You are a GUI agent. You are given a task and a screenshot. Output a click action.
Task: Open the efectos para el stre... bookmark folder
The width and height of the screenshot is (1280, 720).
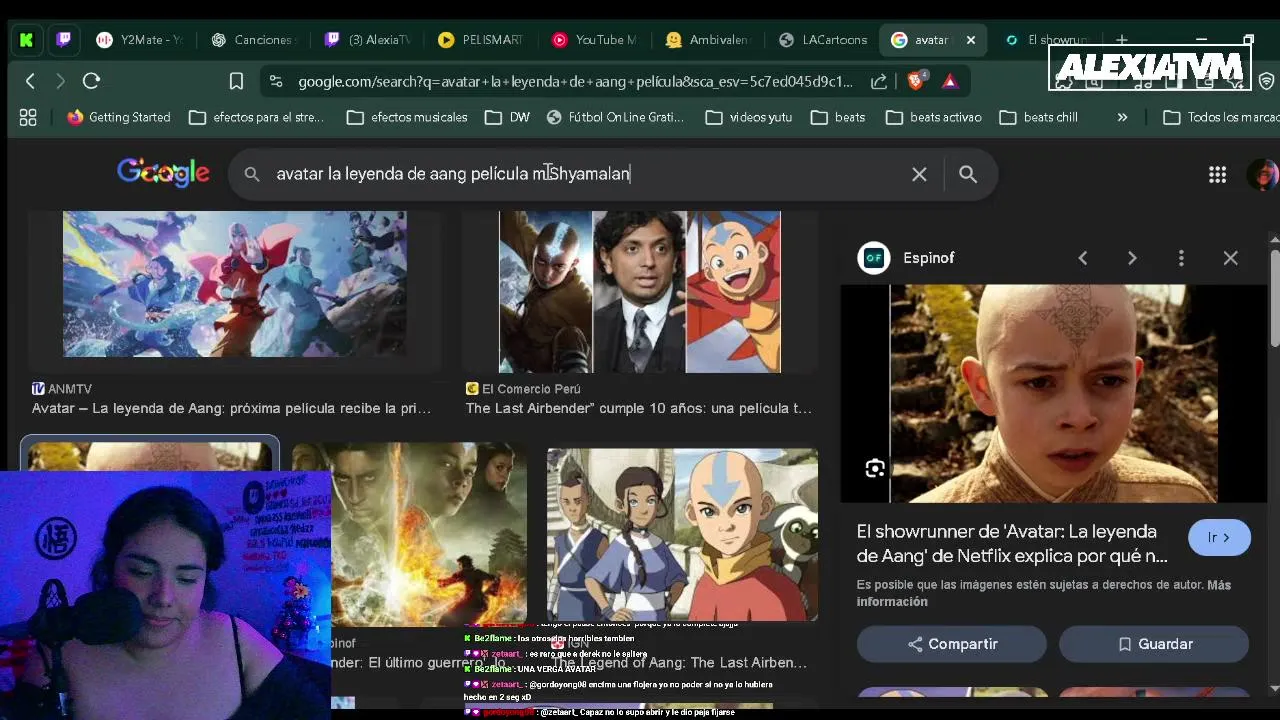[257, 117]
